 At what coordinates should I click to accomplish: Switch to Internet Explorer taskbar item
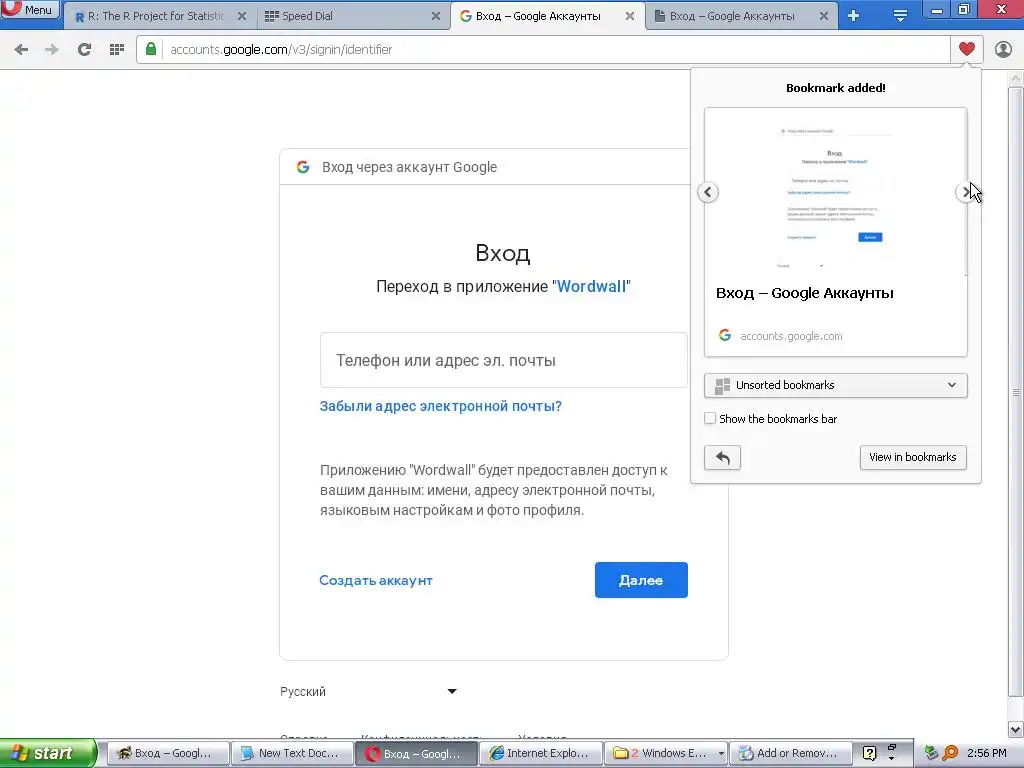(x=541, y=753)
